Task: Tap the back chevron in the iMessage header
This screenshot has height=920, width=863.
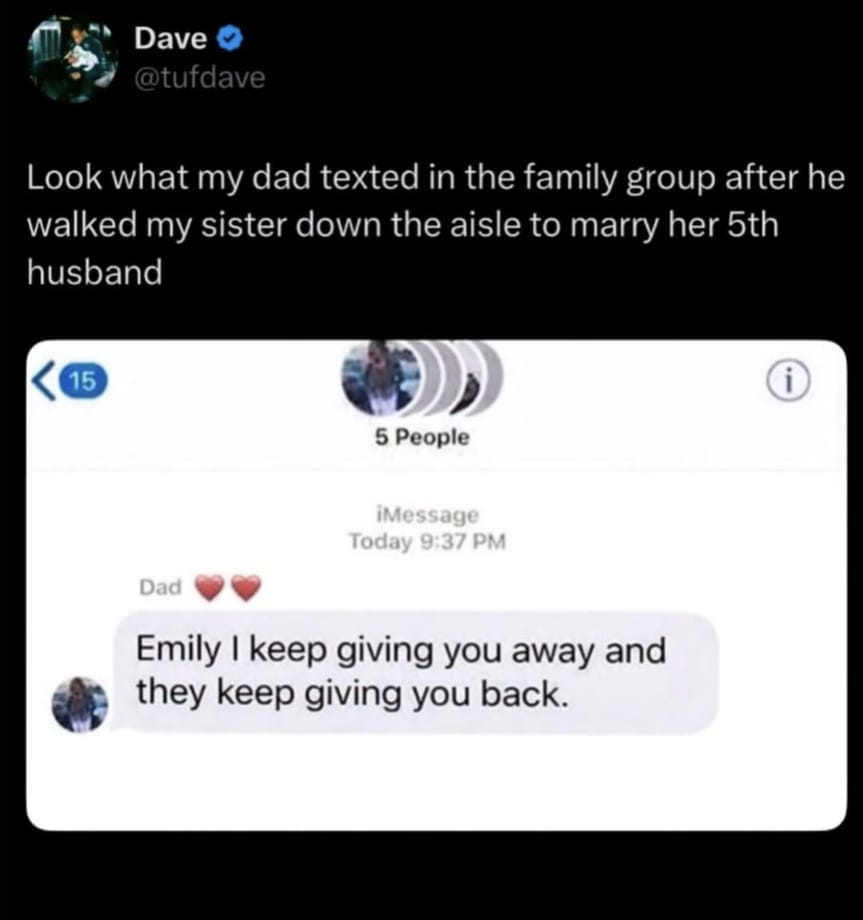Action: (x=45, y=381)
